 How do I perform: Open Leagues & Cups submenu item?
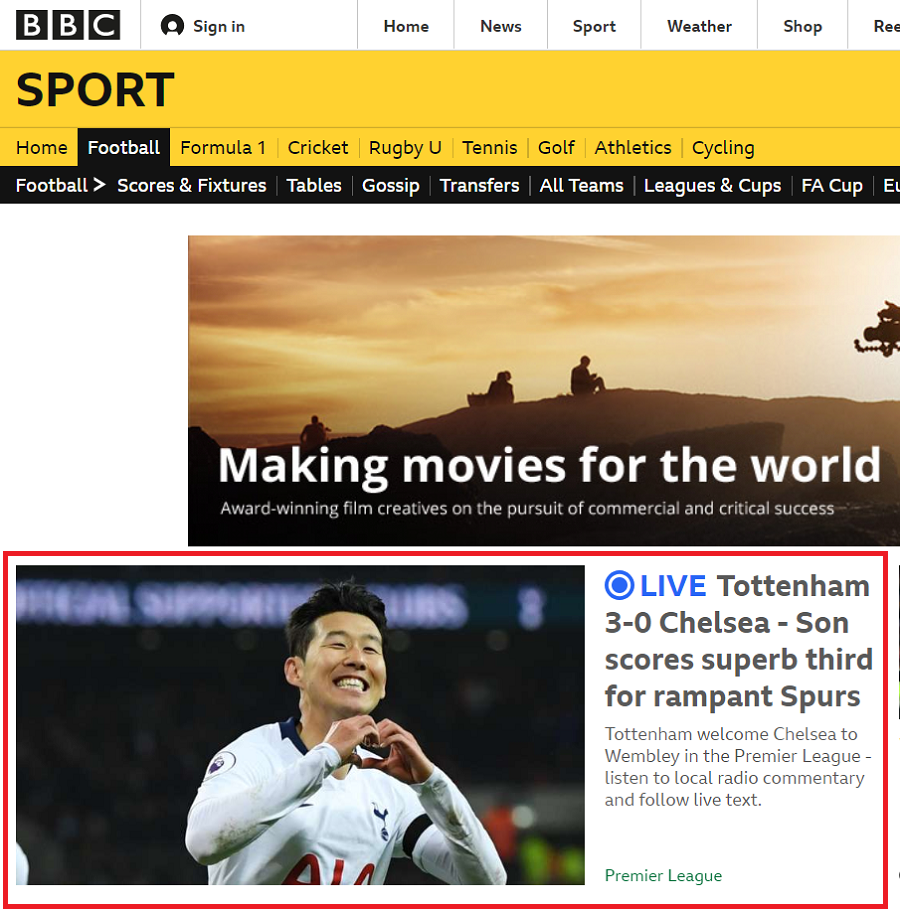pyautogui.click(x=713, y=186)
